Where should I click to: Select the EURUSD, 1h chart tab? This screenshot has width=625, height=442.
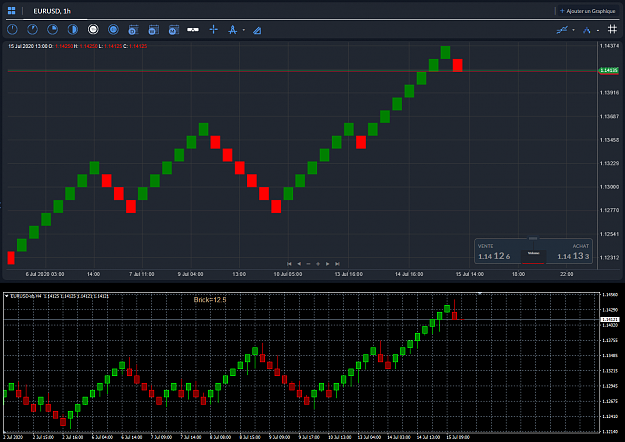(x=52, y=11)
